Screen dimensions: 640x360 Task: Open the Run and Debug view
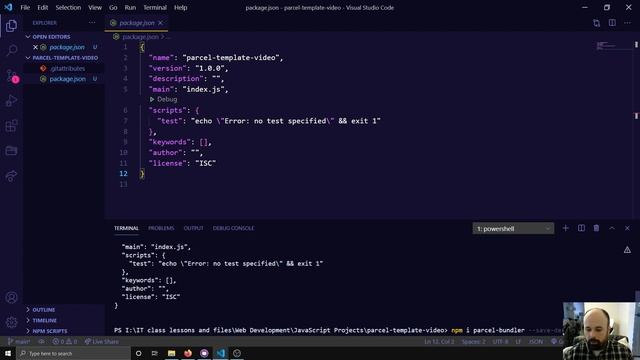click(11, 100)
